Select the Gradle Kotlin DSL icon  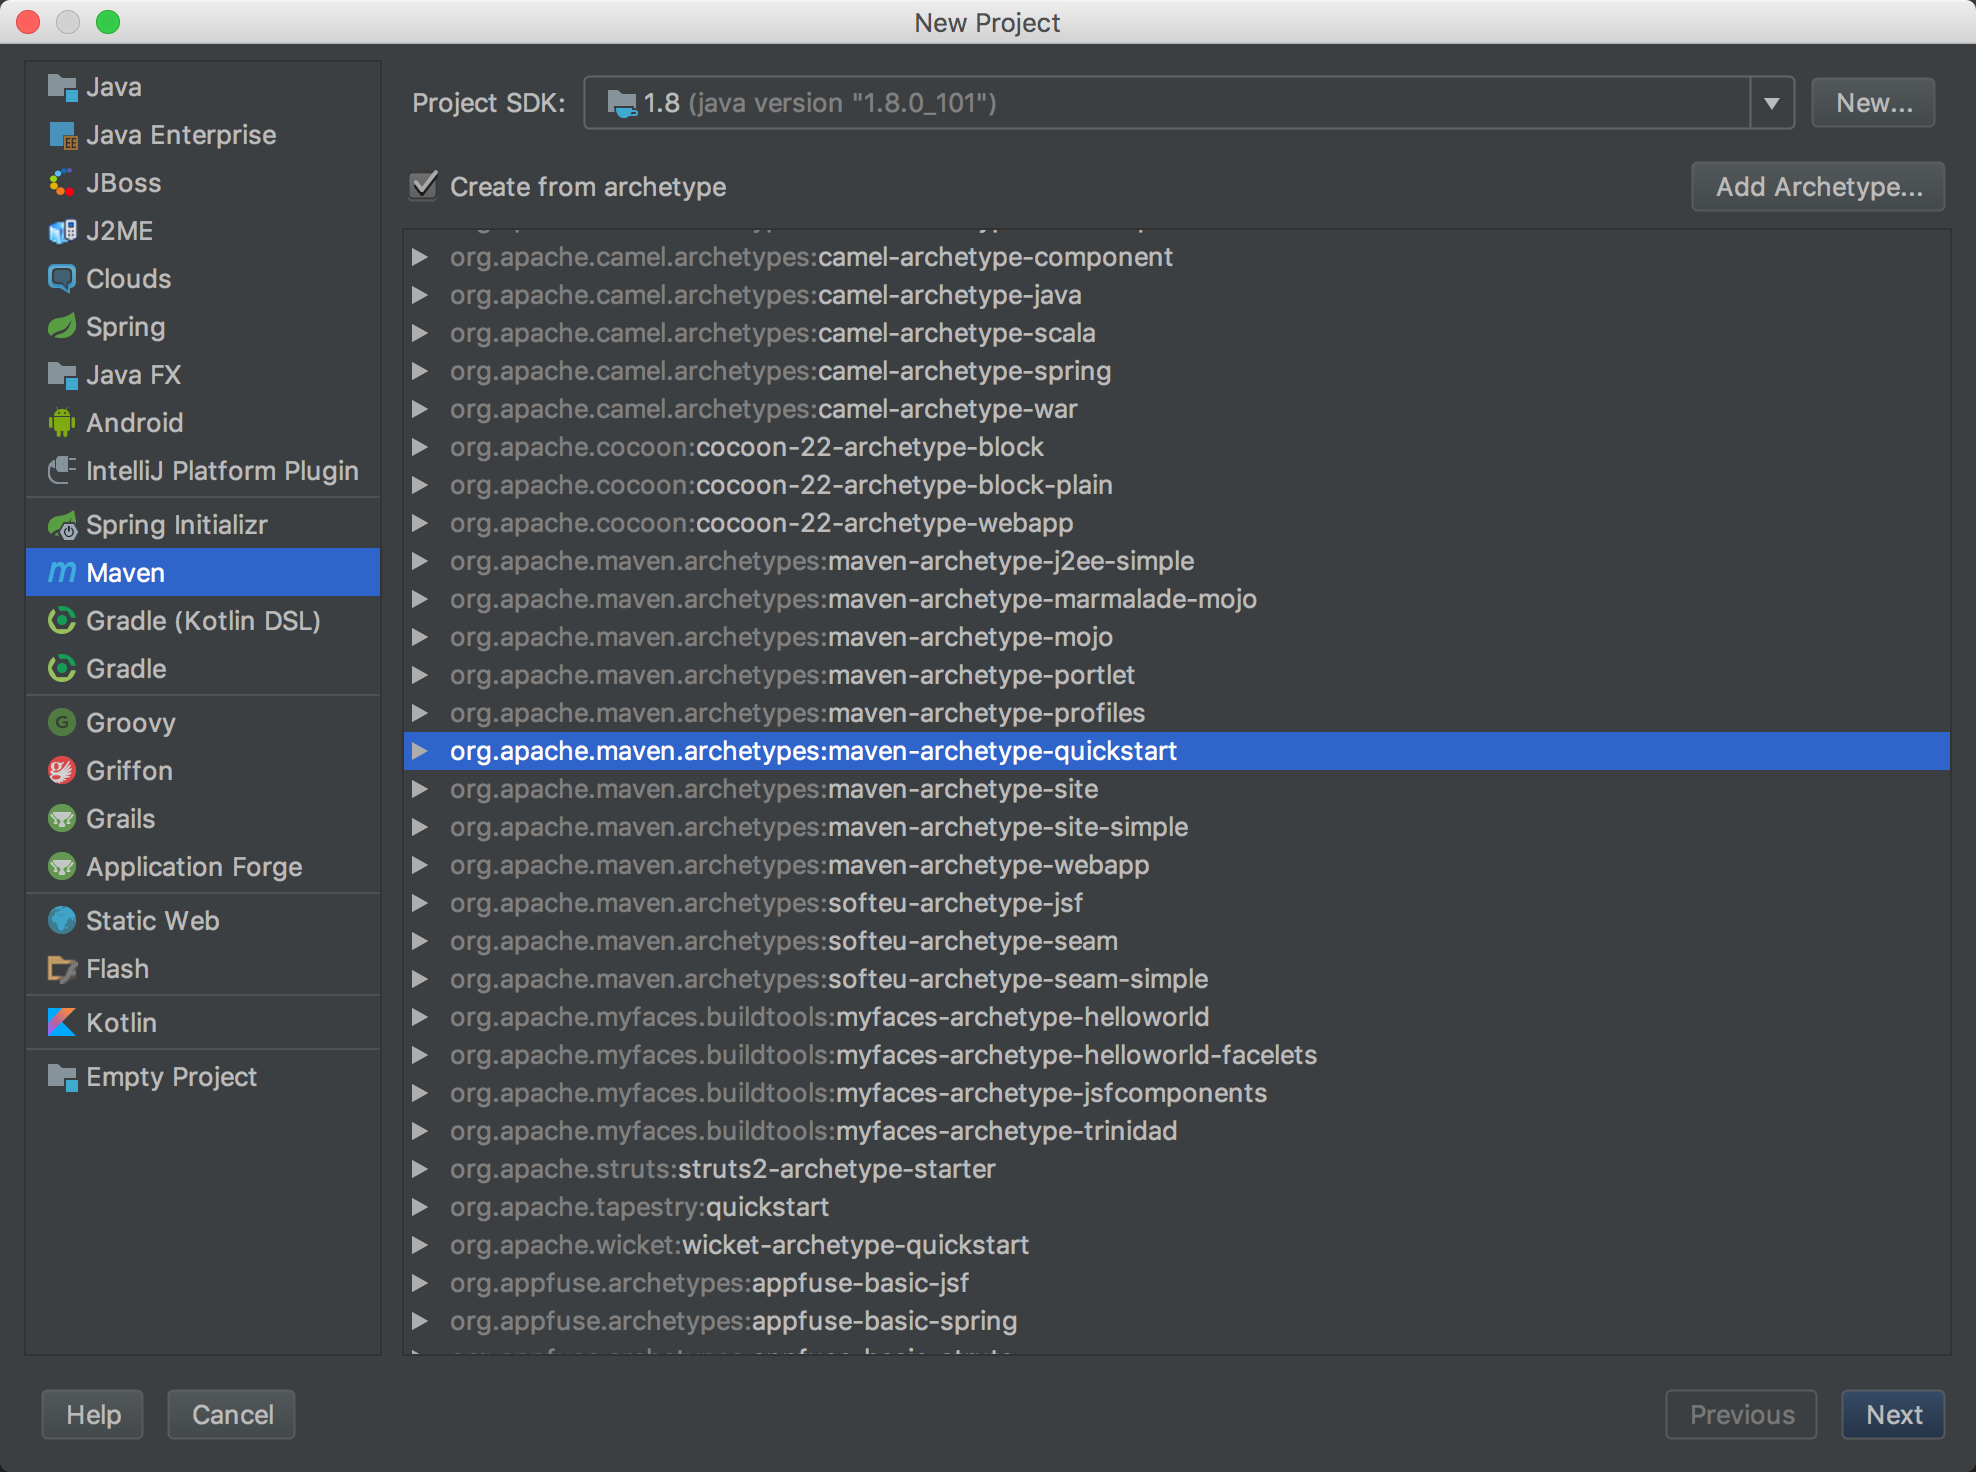tap(62, 620)
